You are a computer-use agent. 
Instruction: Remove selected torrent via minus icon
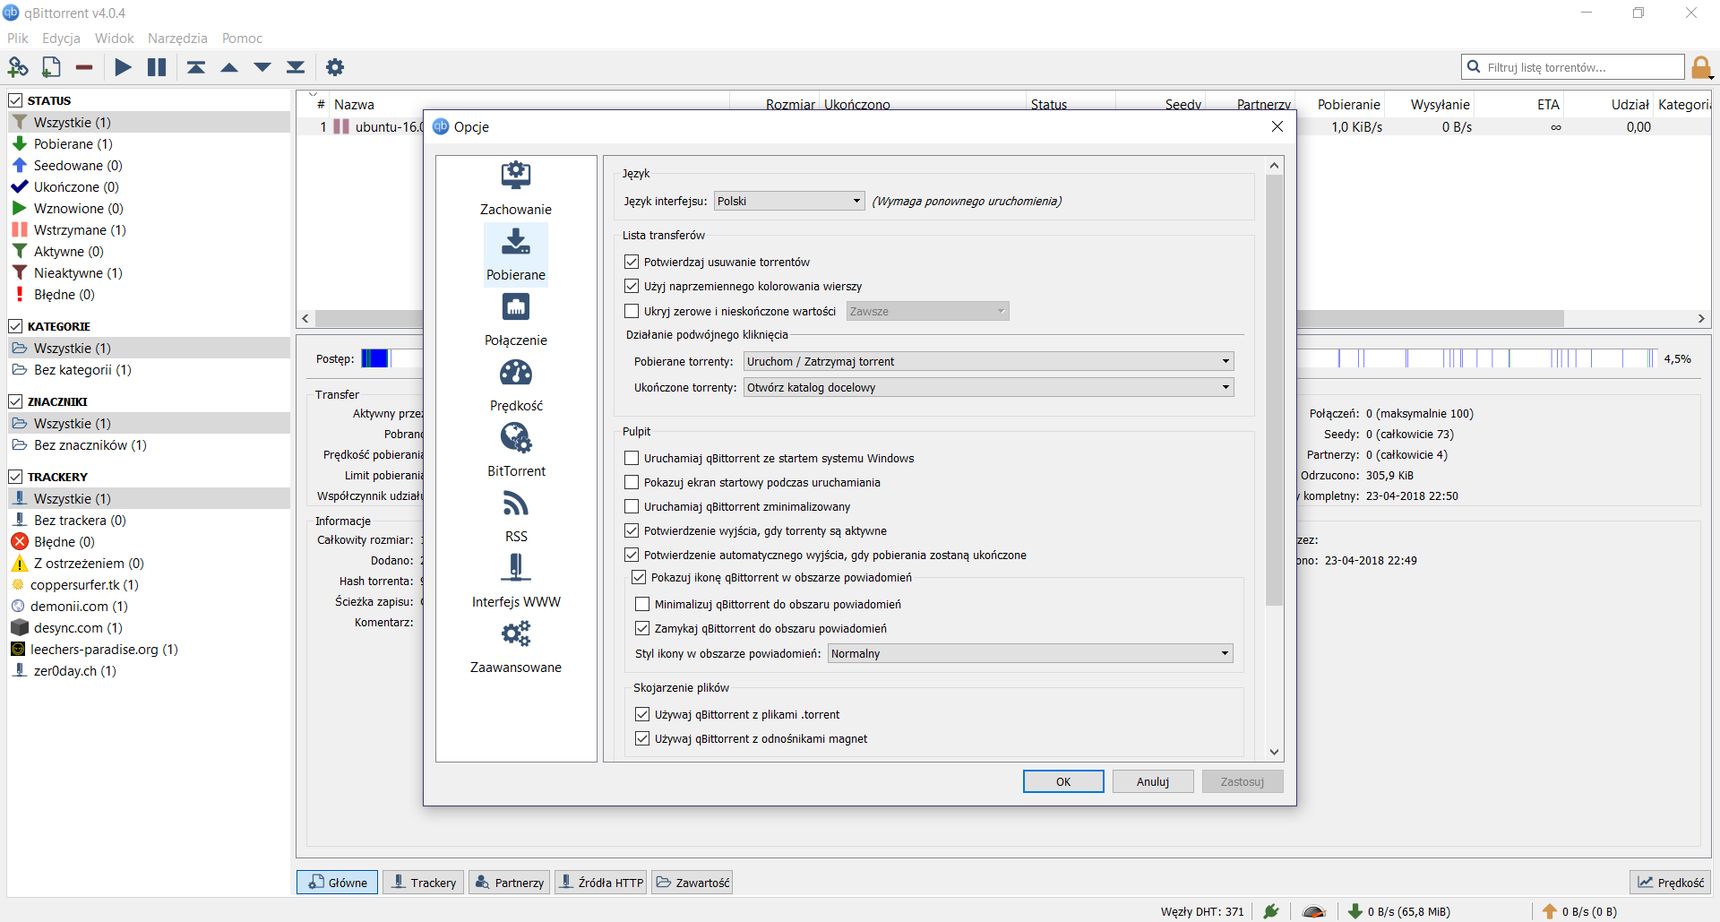(84, 67)
